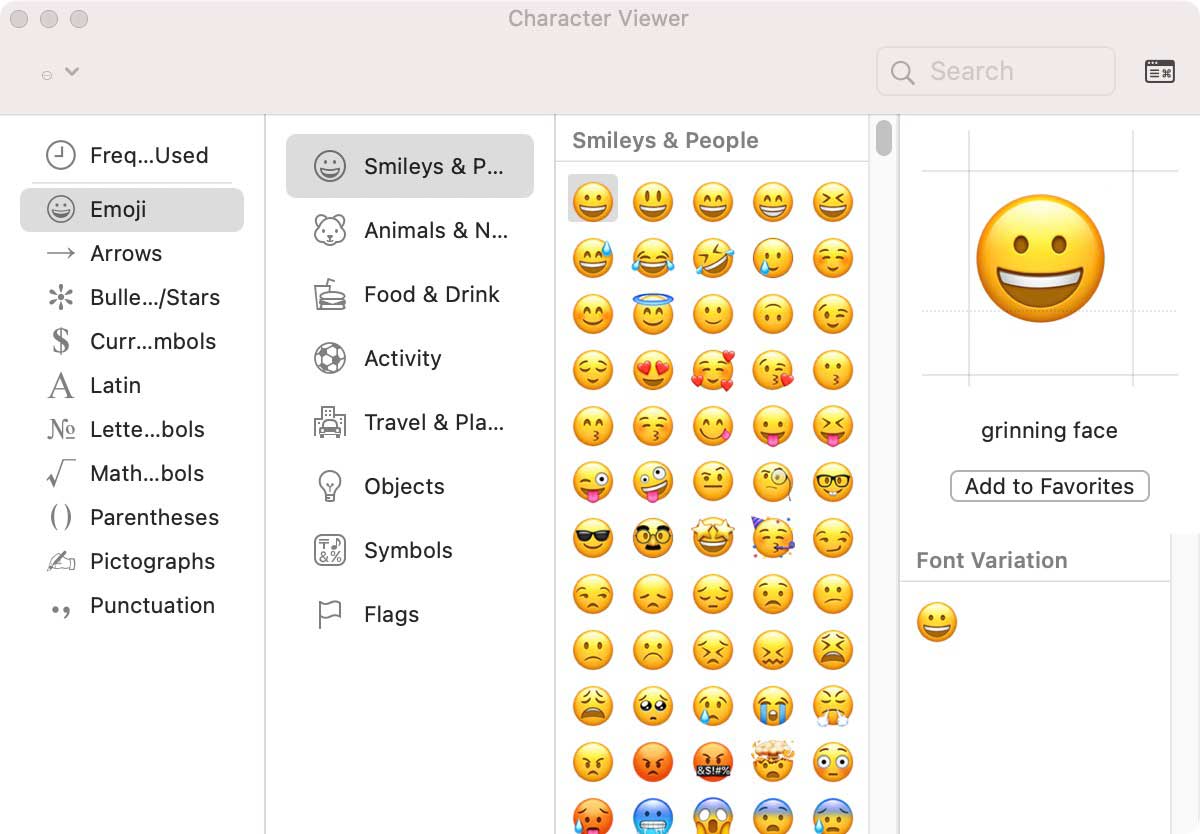Select Frequently Used in sidebar
Viewport: 1200px width, 834px height.
[x=132, y=155]
